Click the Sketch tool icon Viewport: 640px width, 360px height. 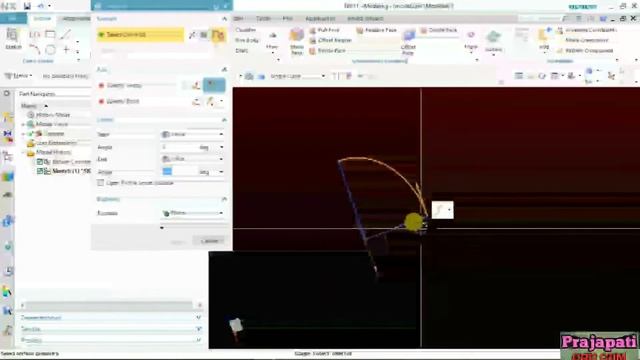pos(13,39)
